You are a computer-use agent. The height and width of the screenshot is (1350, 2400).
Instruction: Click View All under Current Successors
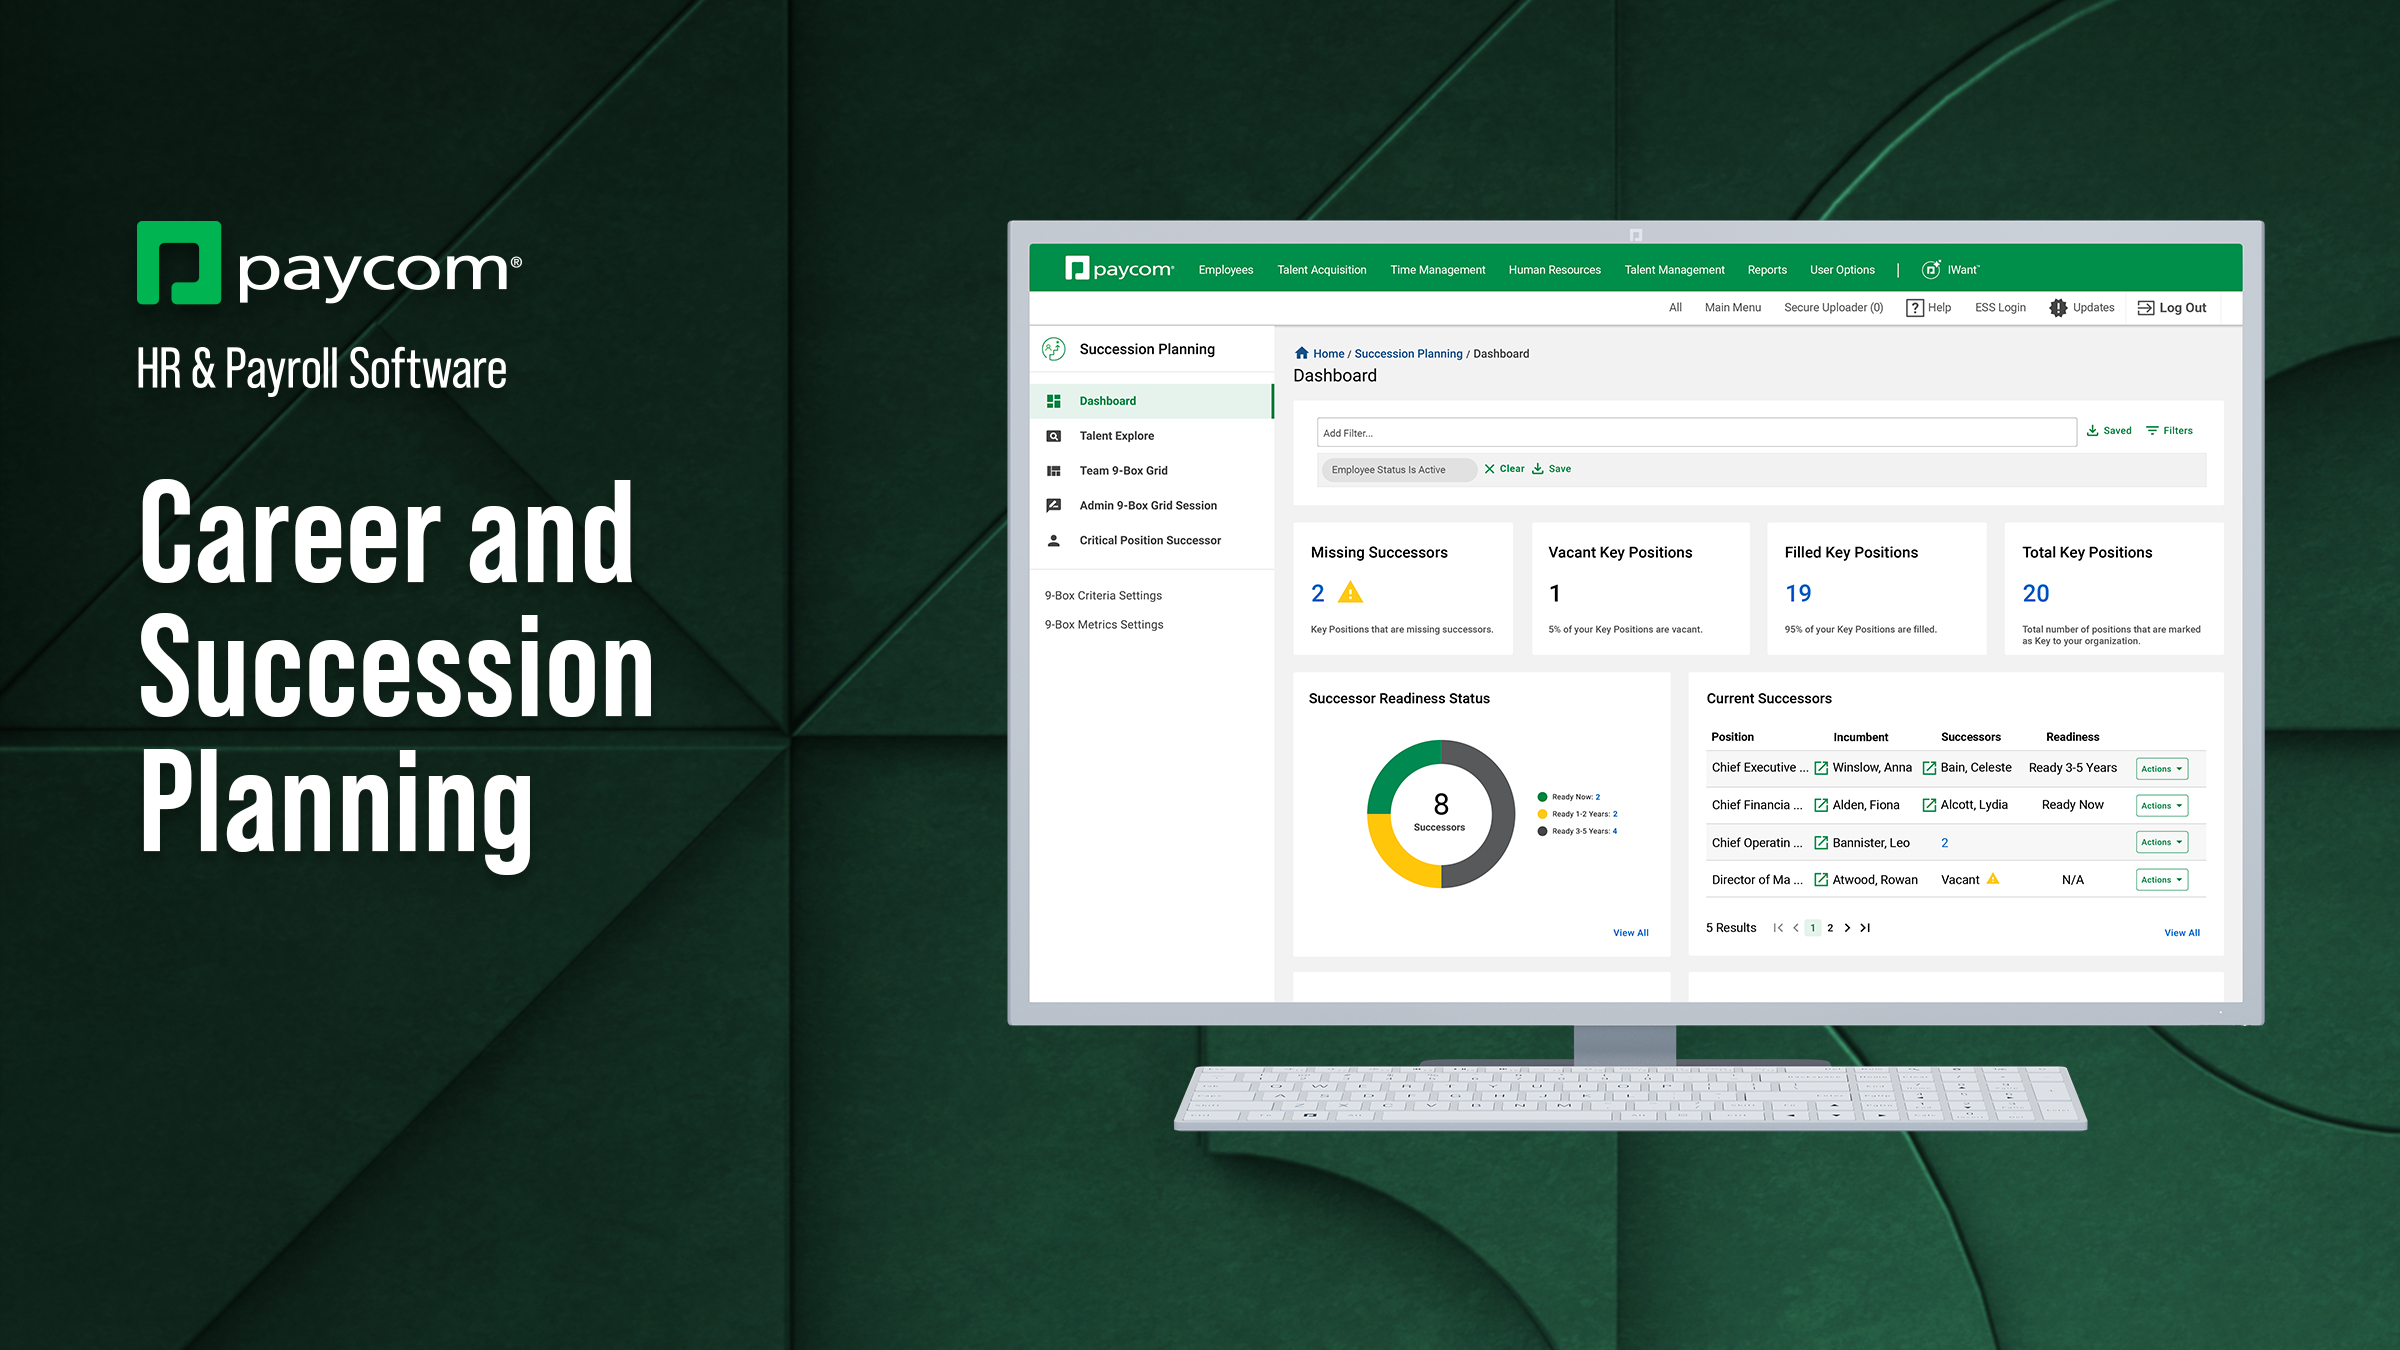[2181, 933]
